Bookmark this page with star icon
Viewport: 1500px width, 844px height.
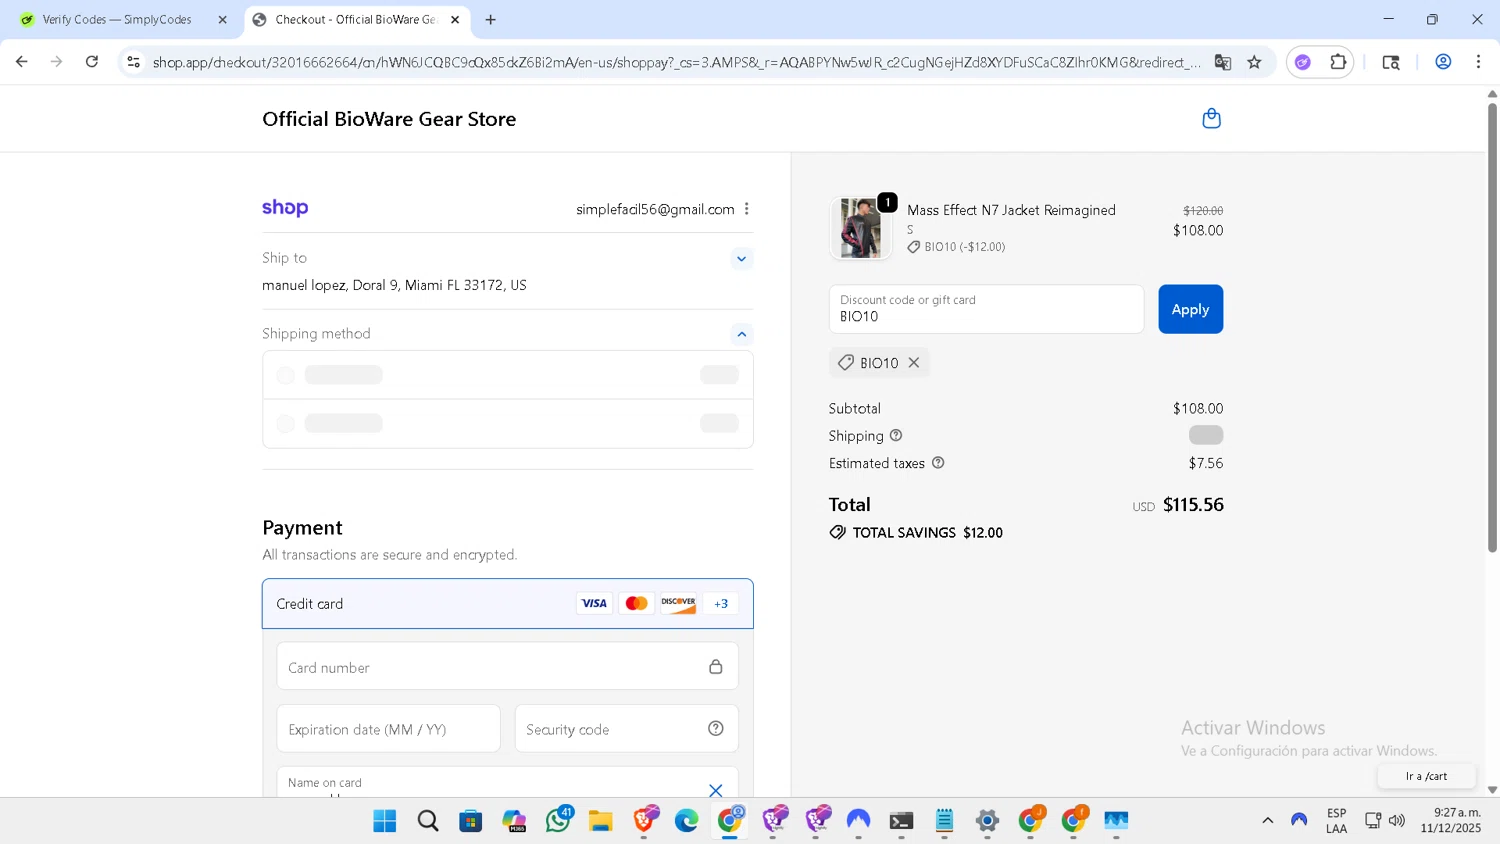pyautogui.click(x=1255, y=62)
